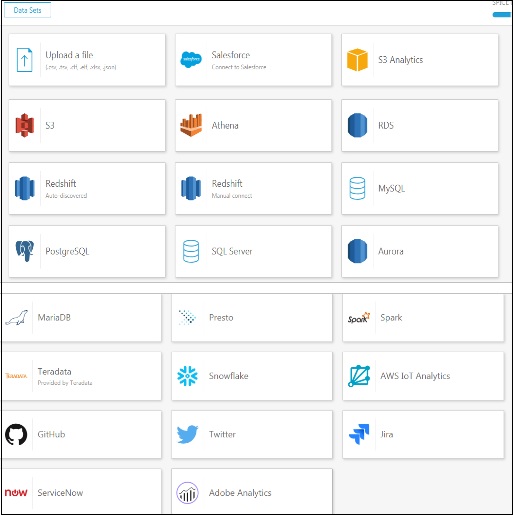The height and width of the screenshot is (515, 513).
Task: Pick the MySQL data source card
Action: point(420,188)
